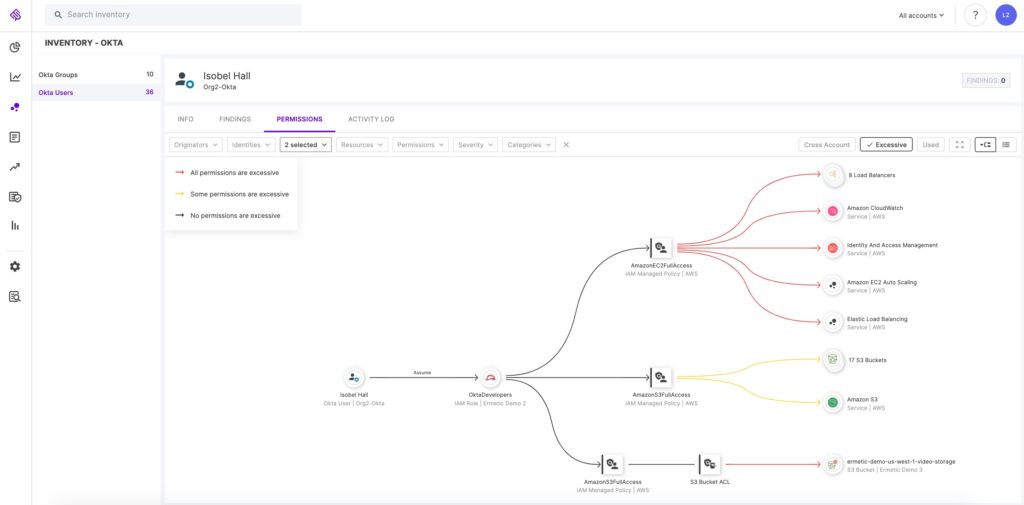Click the 'Assume' edge label
Screen dimensions: 1024x505
(x=422, y=372)
